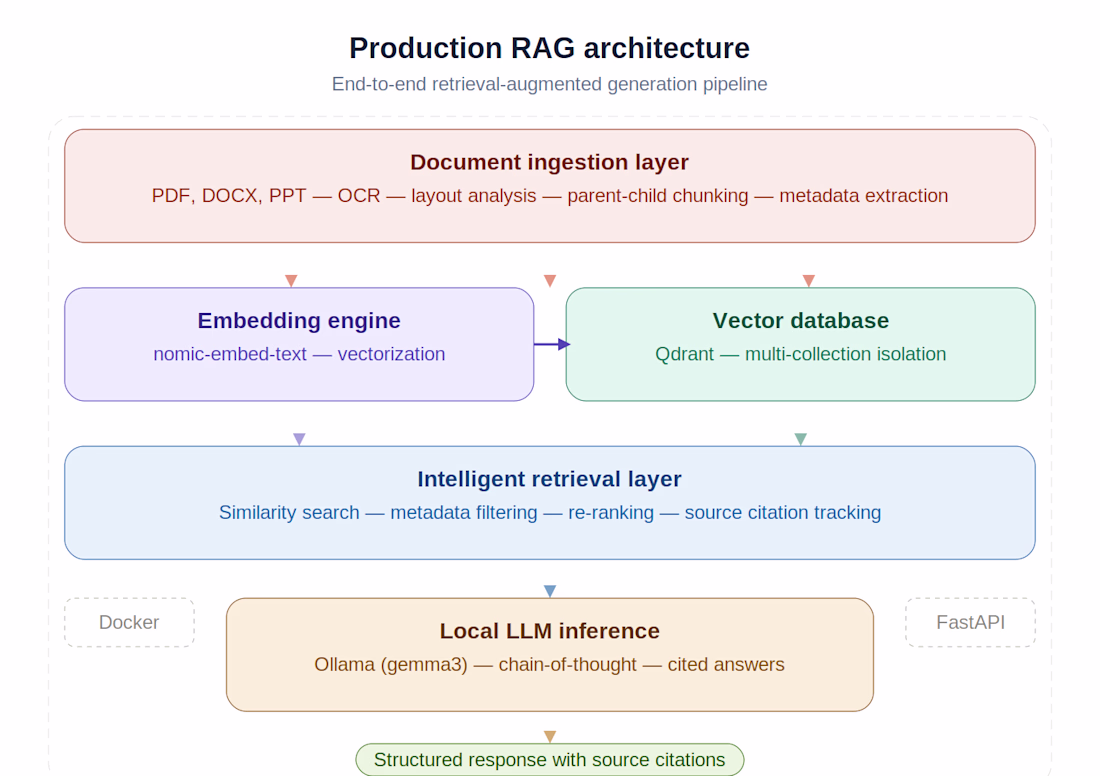Click the Docker dashed label box

click(x=129, y=622)
